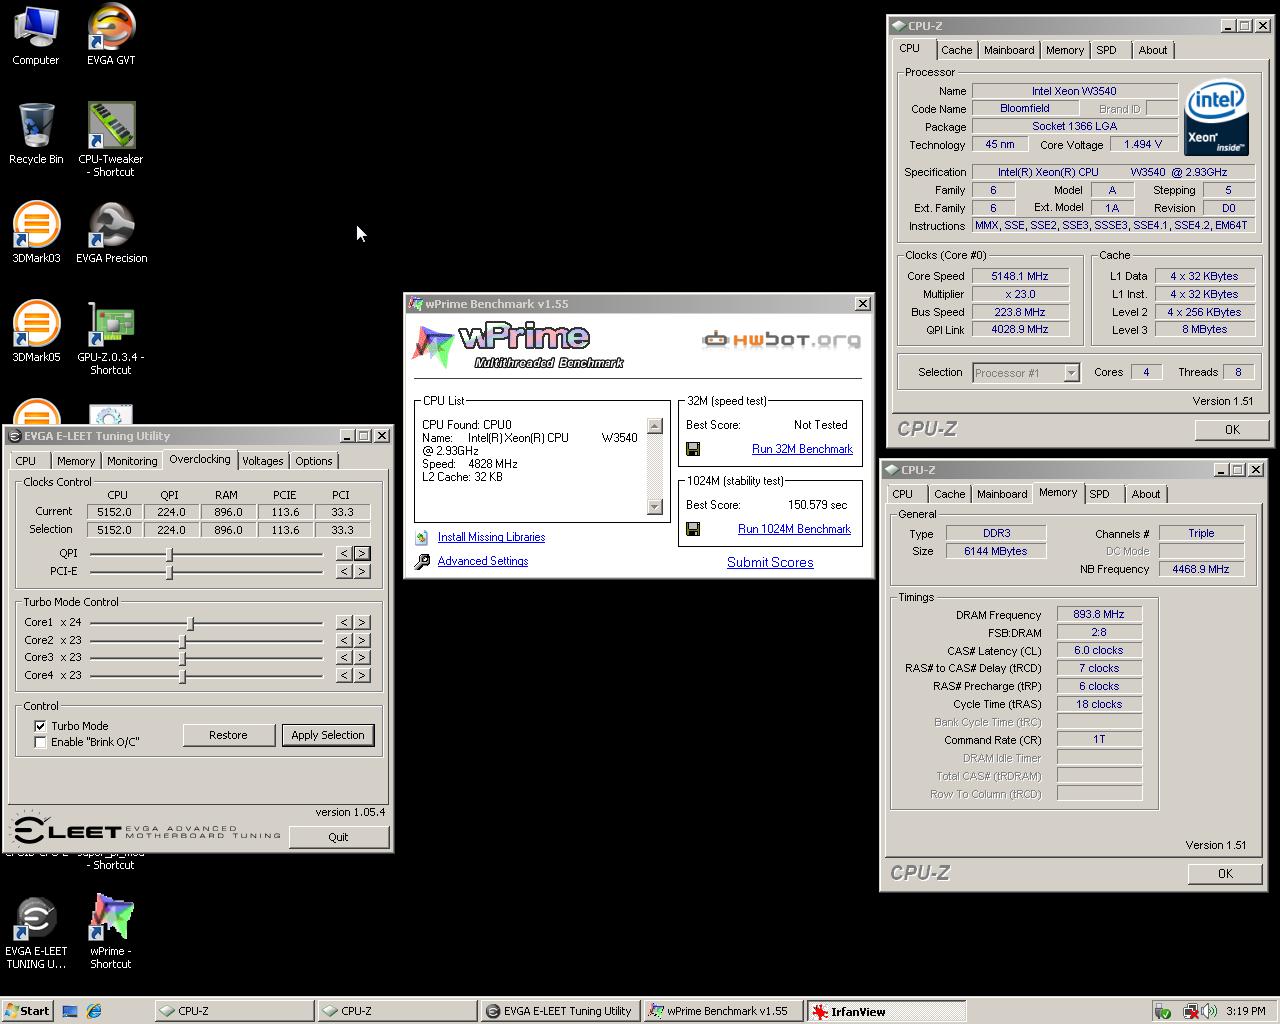Click the Show Desktop quick launch icon

tap(70, 1011)
